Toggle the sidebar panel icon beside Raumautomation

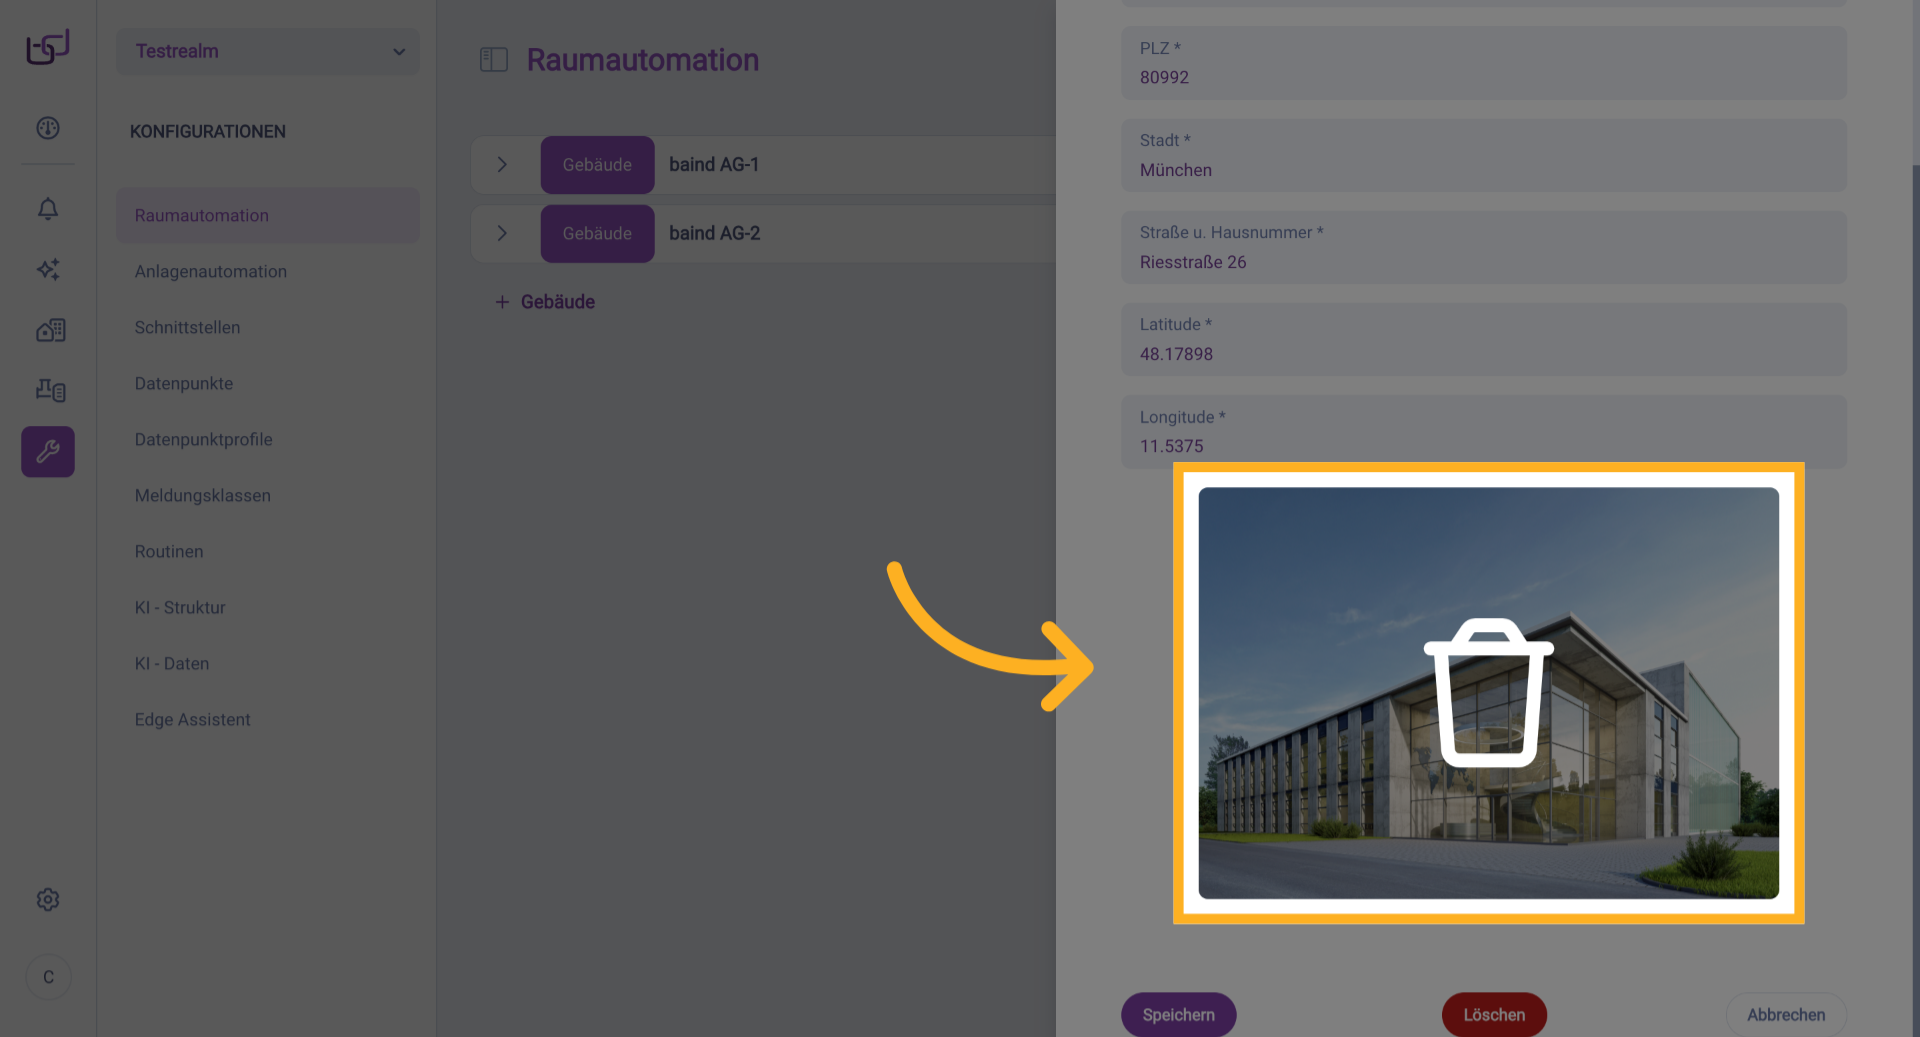tap(494, 60)
